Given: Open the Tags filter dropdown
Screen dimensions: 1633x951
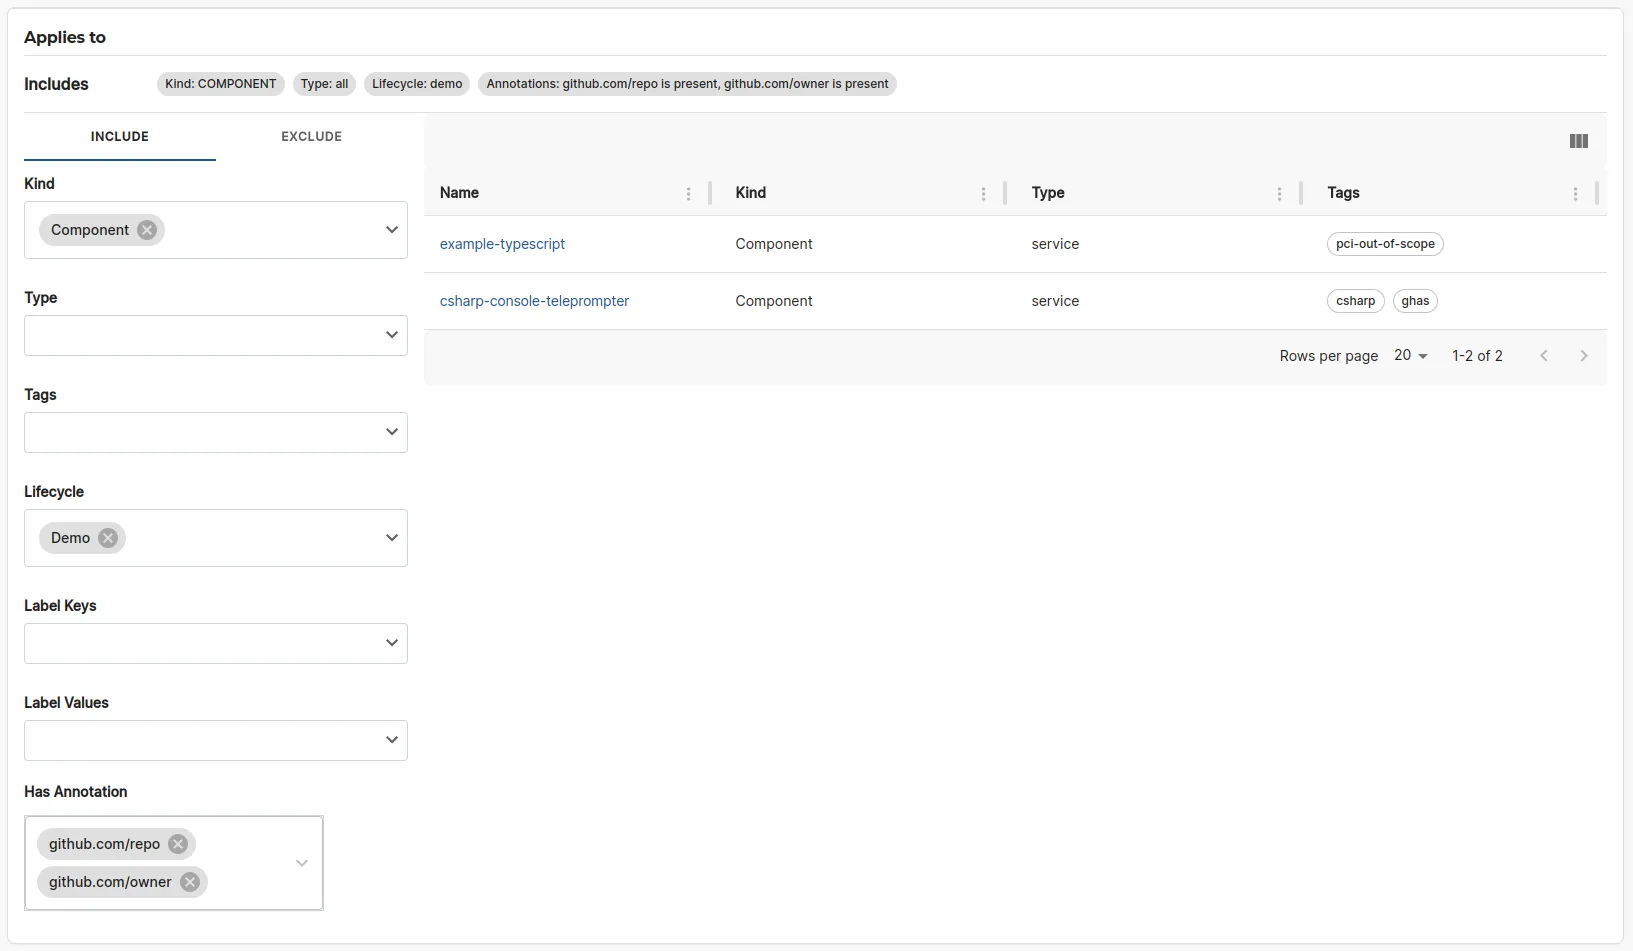Looking at the screenshot, I should 391,432.
